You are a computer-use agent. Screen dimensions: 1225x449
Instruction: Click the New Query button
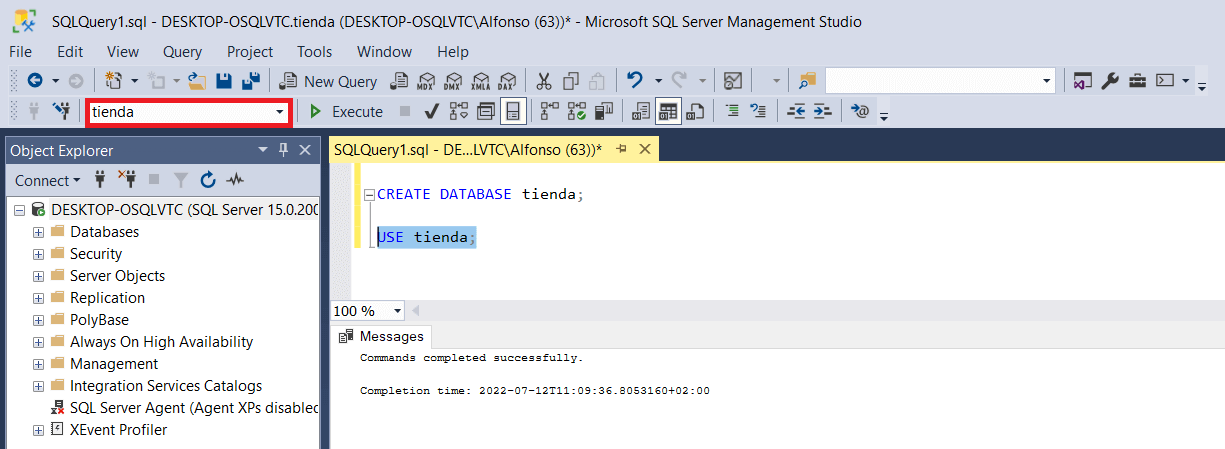(328, 81)
